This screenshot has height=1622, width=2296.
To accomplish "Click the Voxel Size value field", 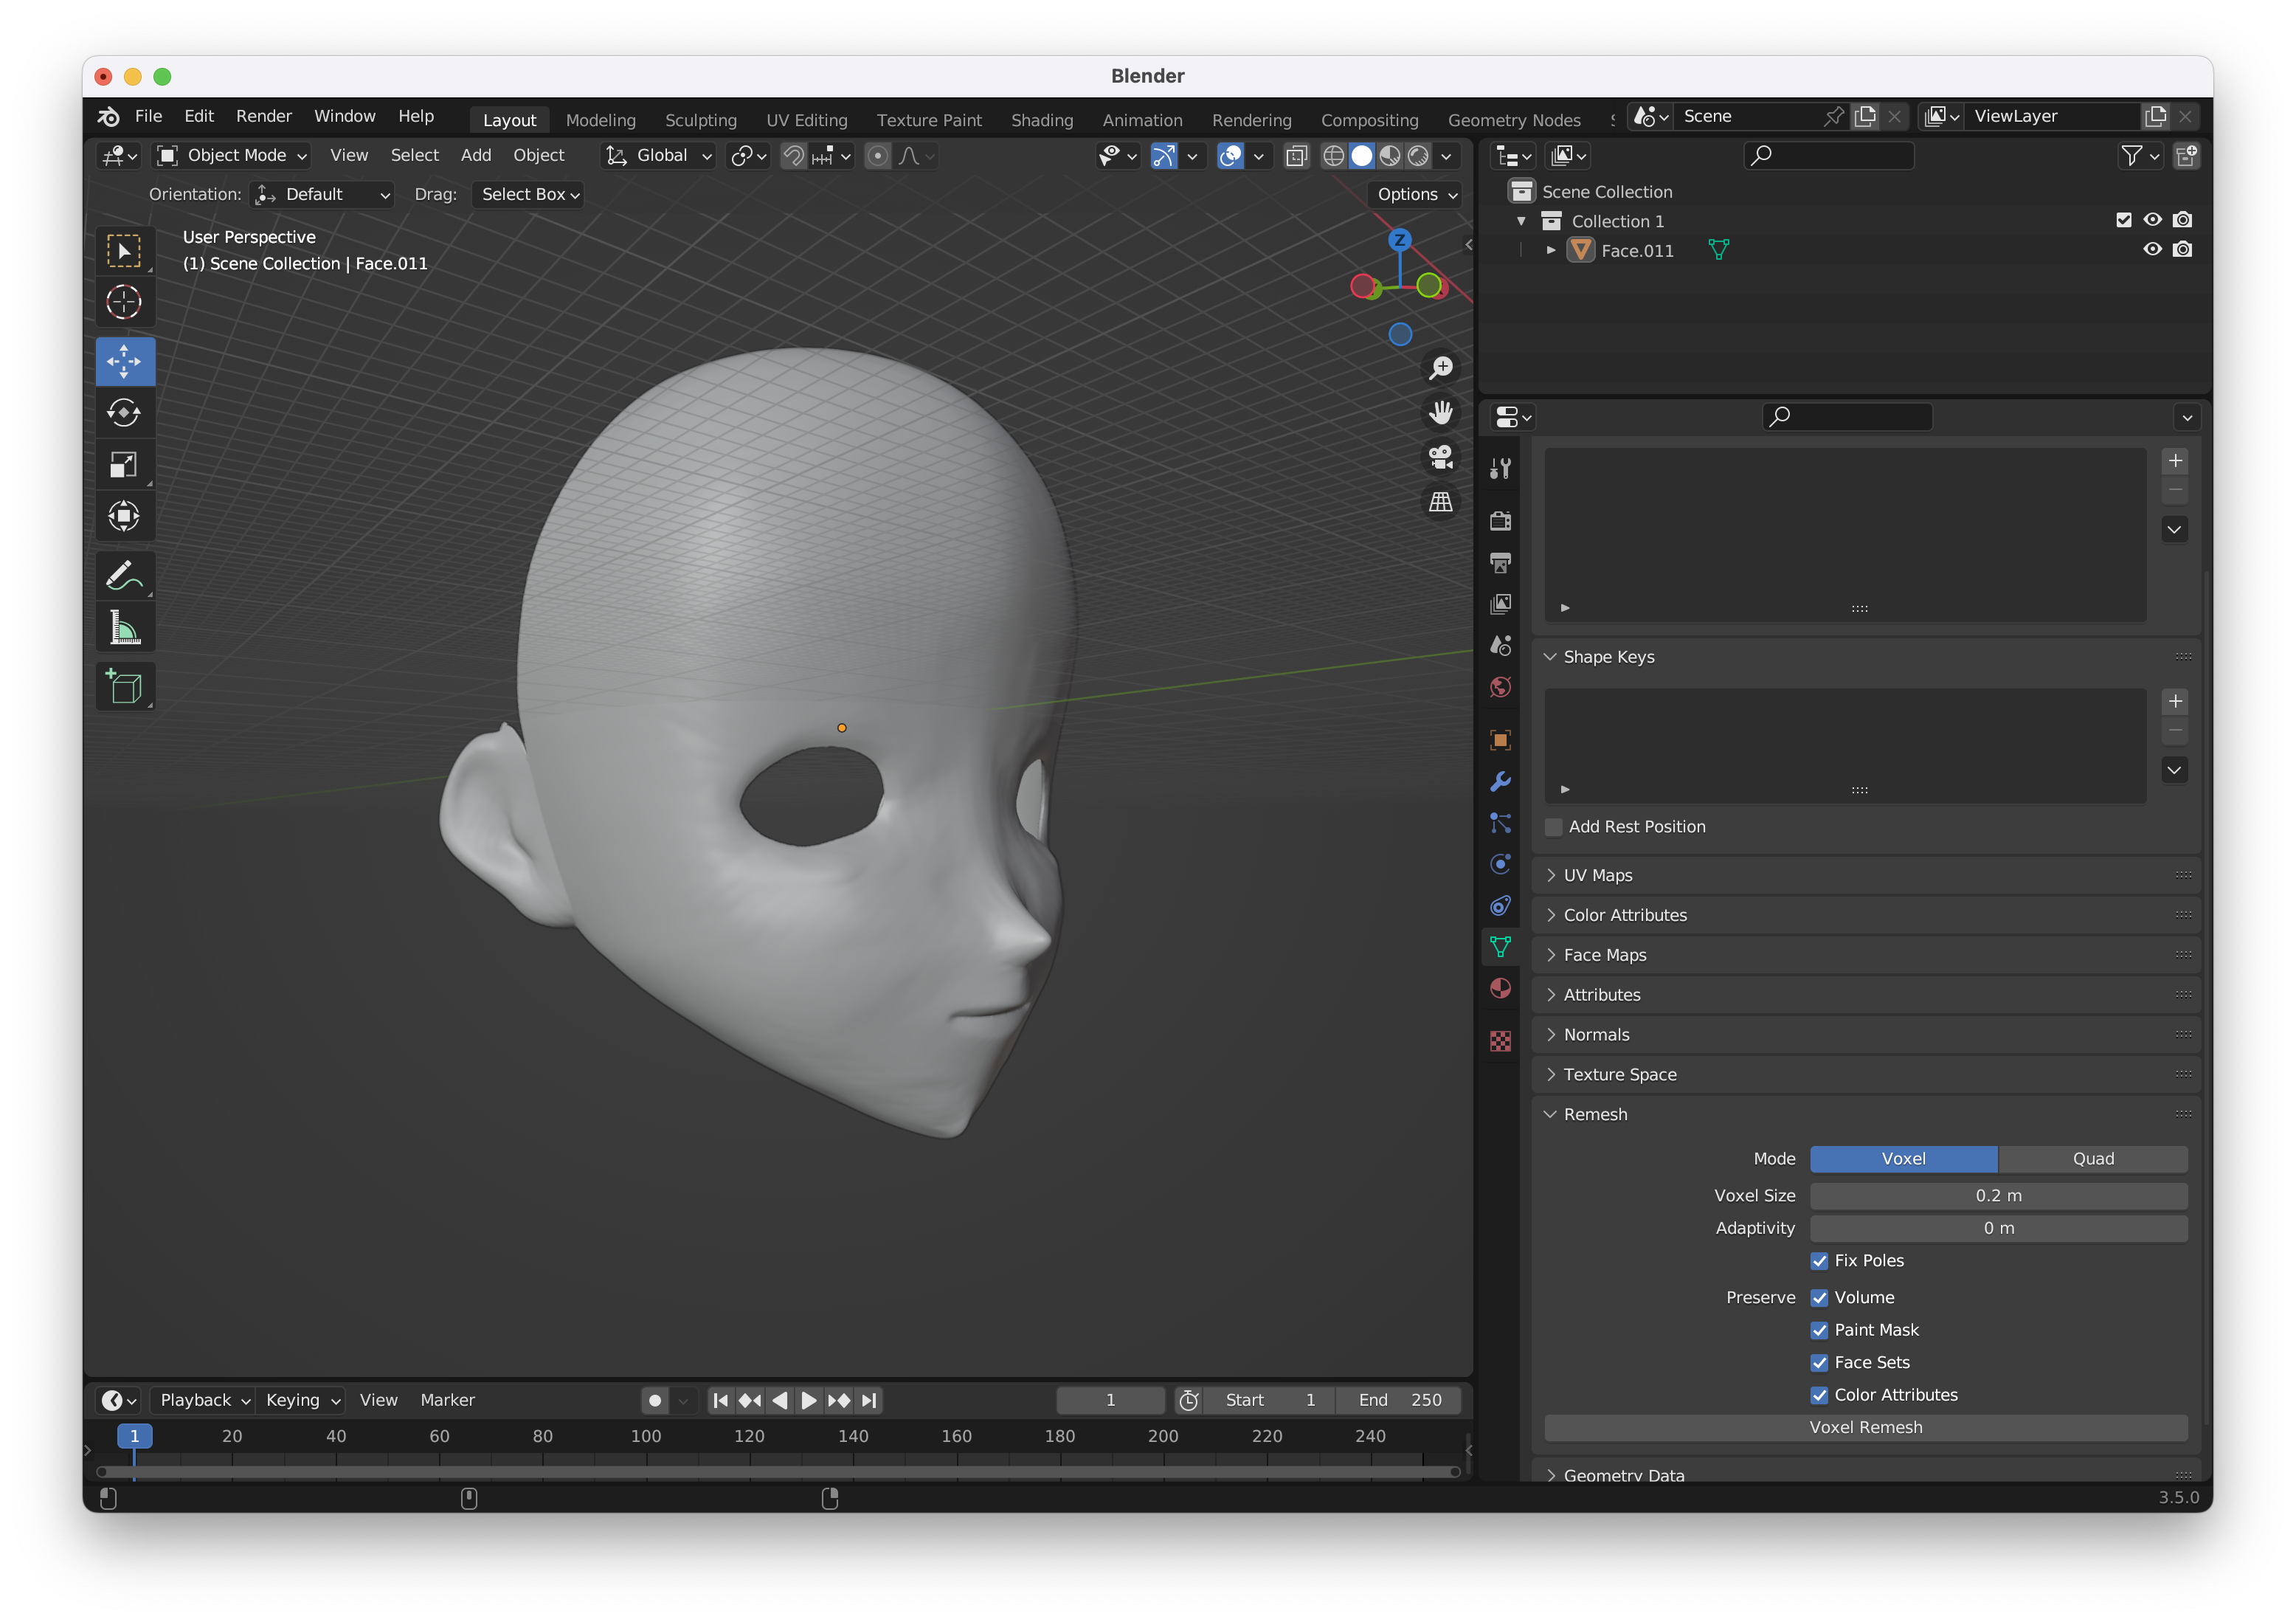I will point(1997,1196).
